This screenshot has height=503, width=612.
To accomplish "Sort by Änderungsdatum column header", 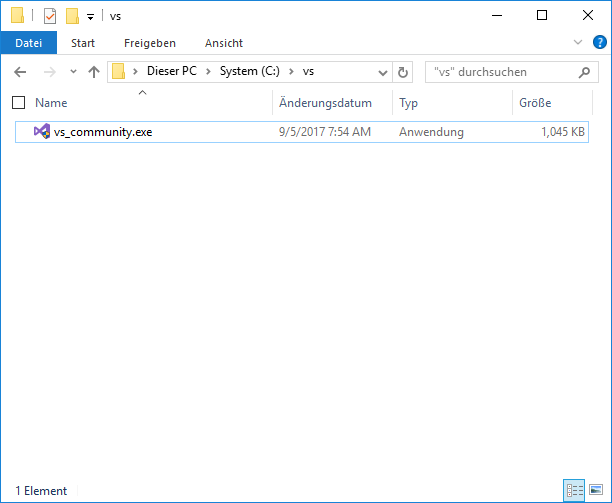I will (326, 103).
